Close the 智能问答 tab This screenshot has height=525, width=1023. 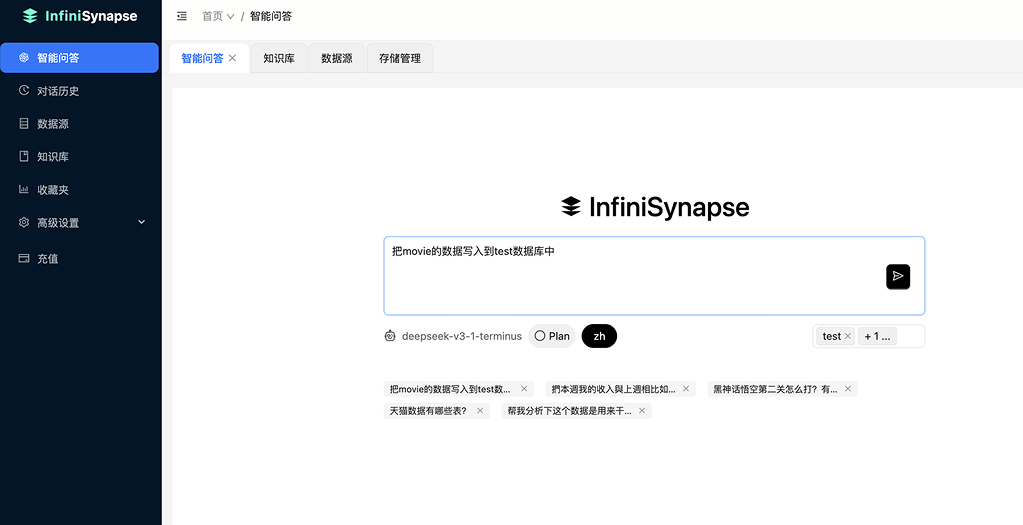pos(232,58)
